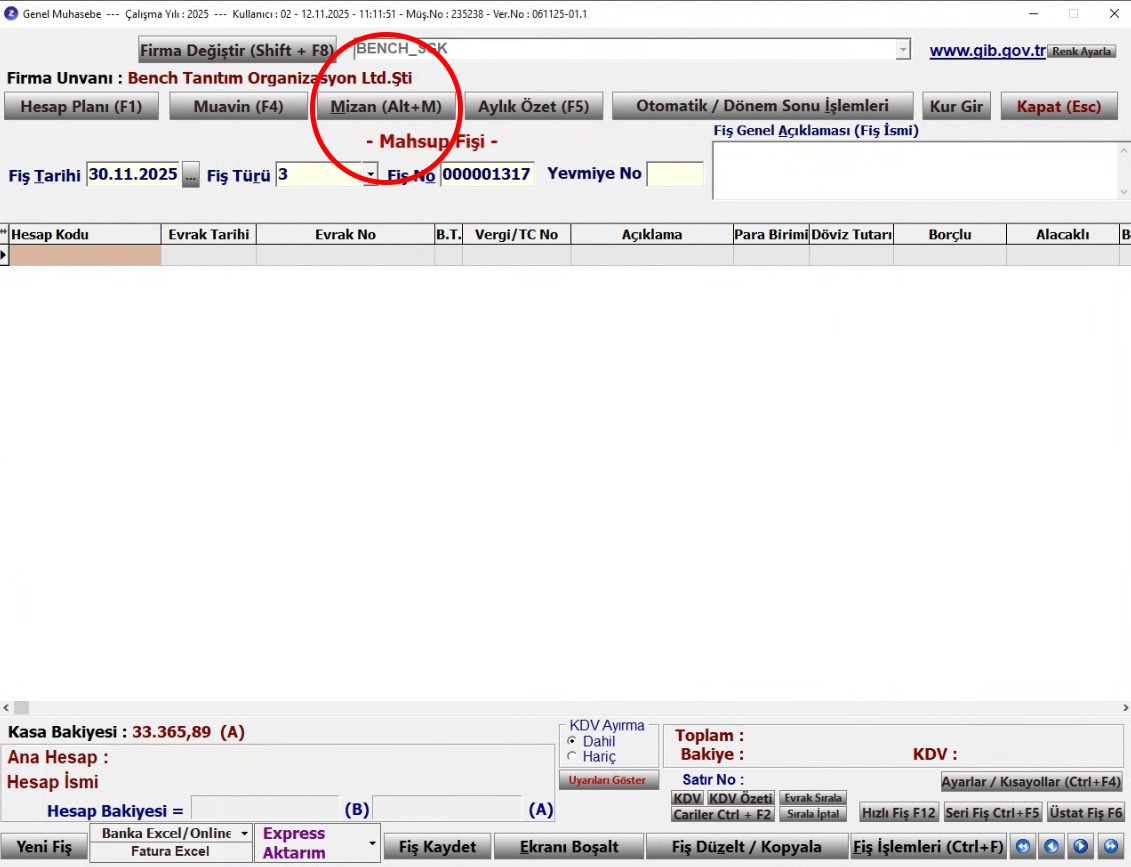This screenshot has width=1131, height=867.
Task: Expand the Express Aktarım dropdown
Action: click(x=372, y=843)
